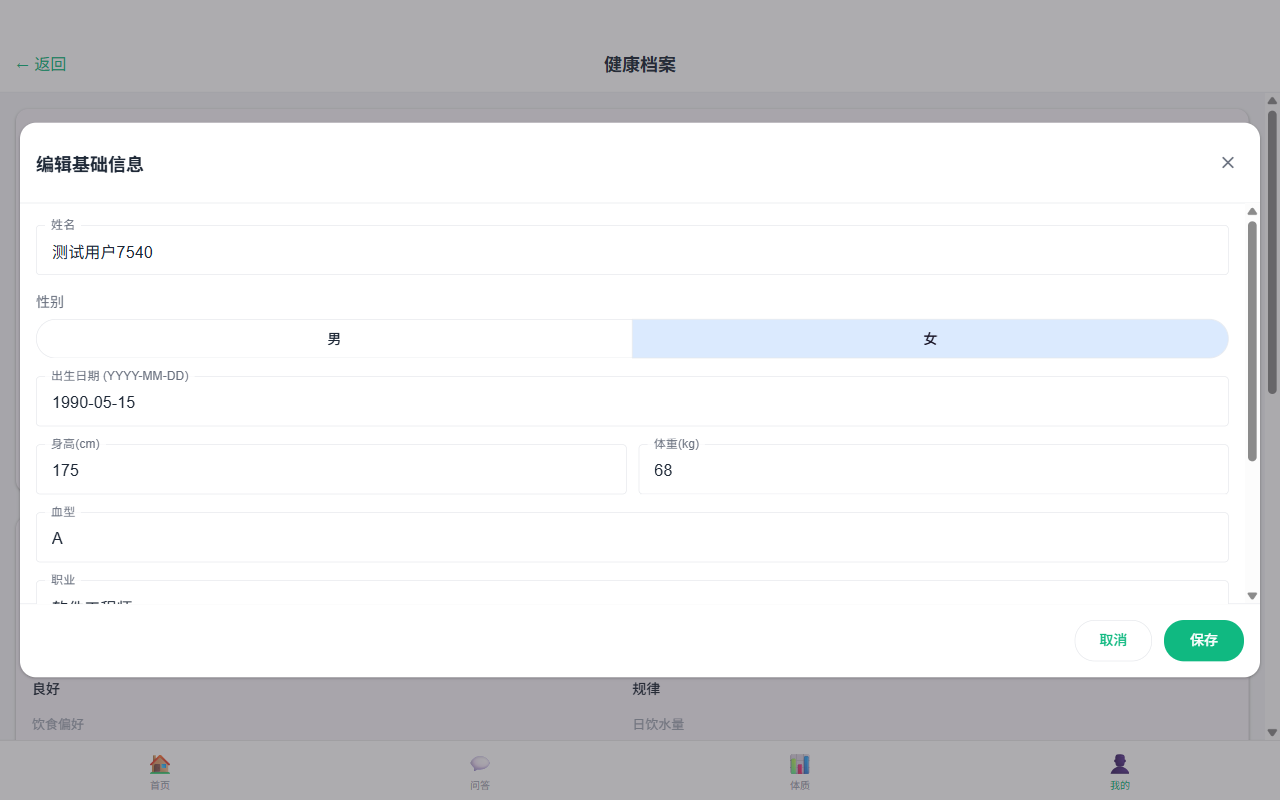Open the 首页 home tab icon
The height and width of the screenshot is (800, 1280).
click(x=160, y=764)
